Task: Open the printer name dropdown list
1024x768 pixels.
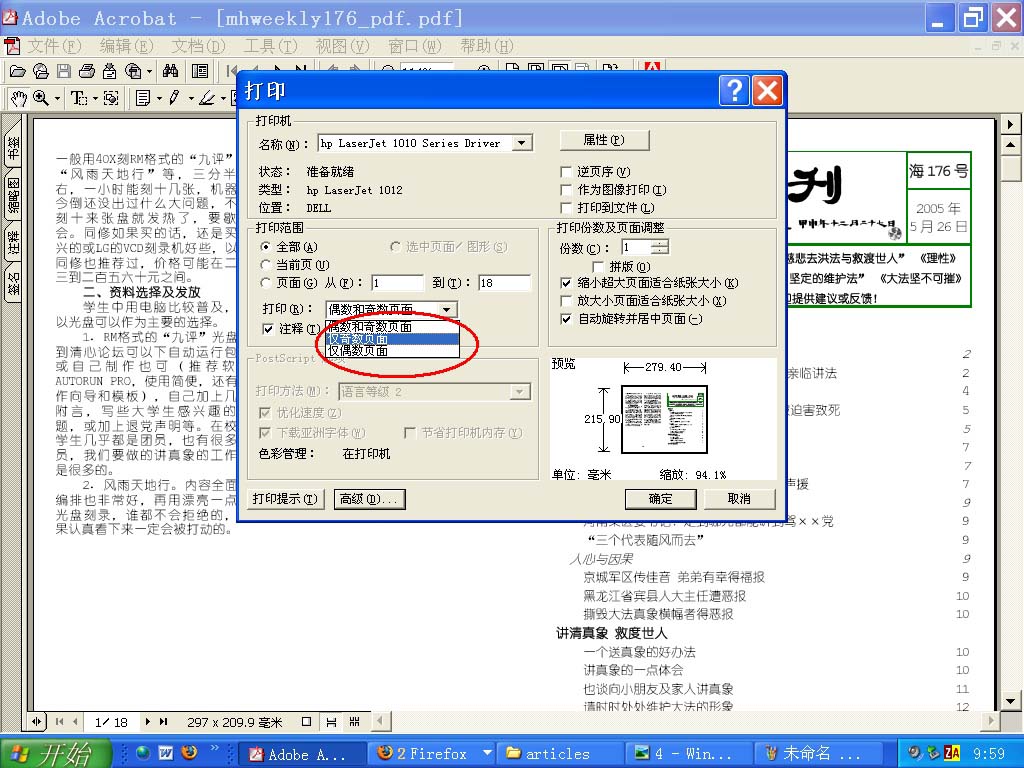Action: pos(521,143)
